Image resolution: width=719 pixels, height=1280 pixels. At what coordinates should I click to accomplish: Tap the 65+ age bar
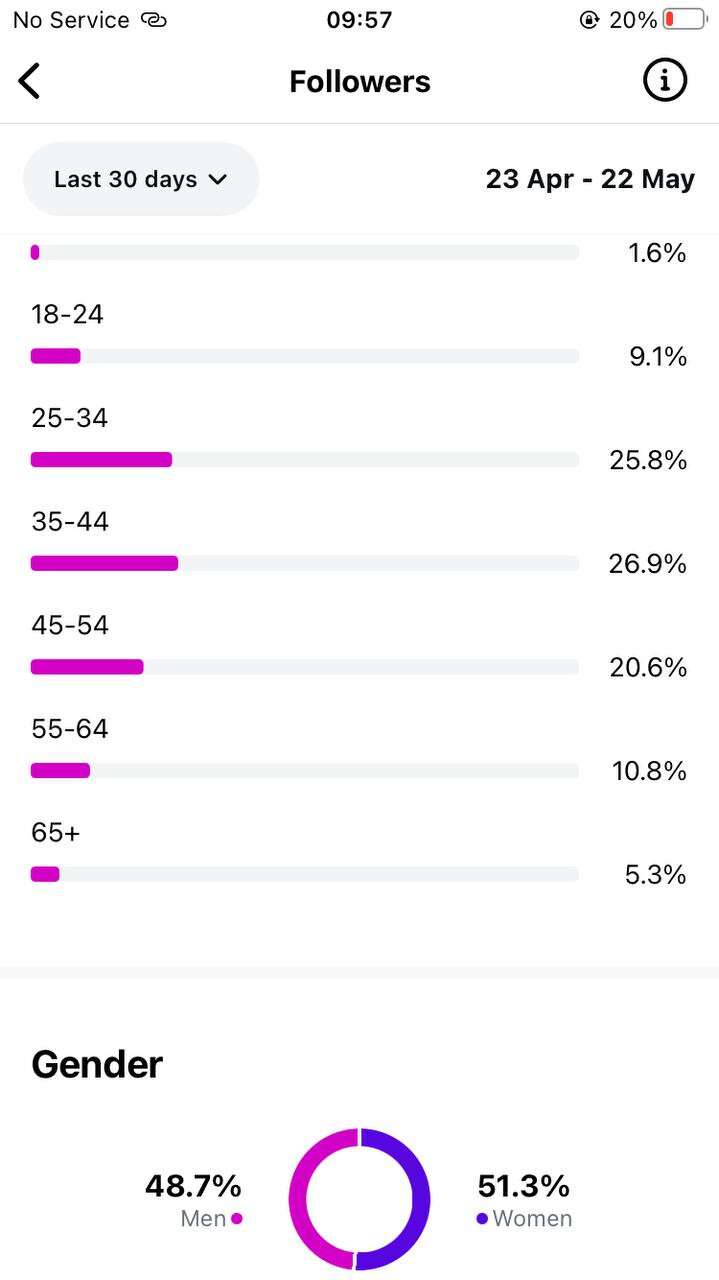tap(305, 874)
